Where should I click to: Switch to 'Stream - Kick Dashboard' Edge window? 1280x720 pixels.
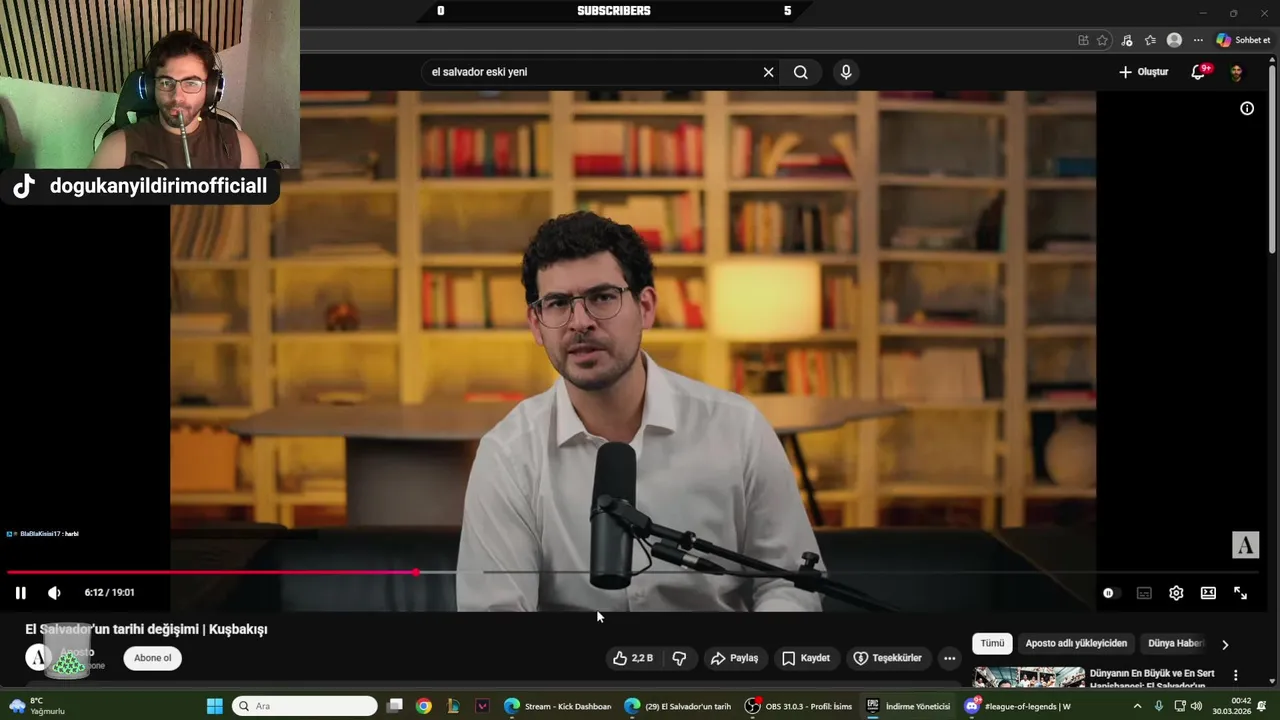click(x=558, y=706)
